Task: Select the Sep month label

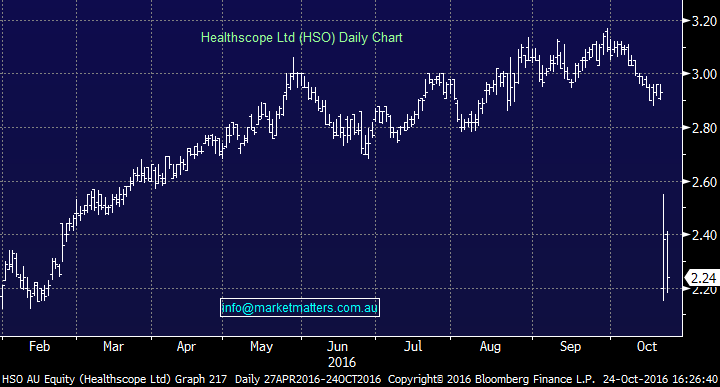Action: click(x=570, y=347)
